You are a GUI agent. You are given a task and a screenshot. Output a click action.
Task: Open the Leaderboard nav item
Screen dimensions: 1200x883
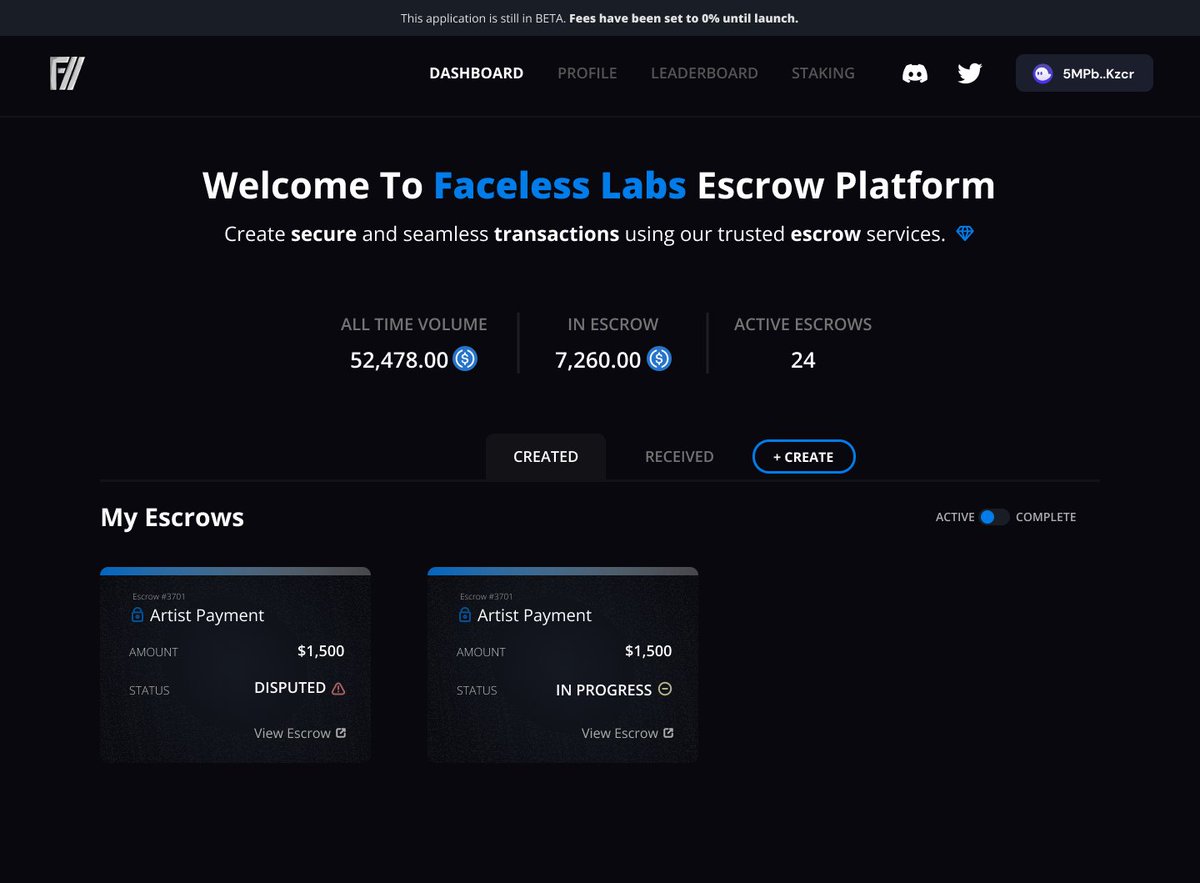704,73
